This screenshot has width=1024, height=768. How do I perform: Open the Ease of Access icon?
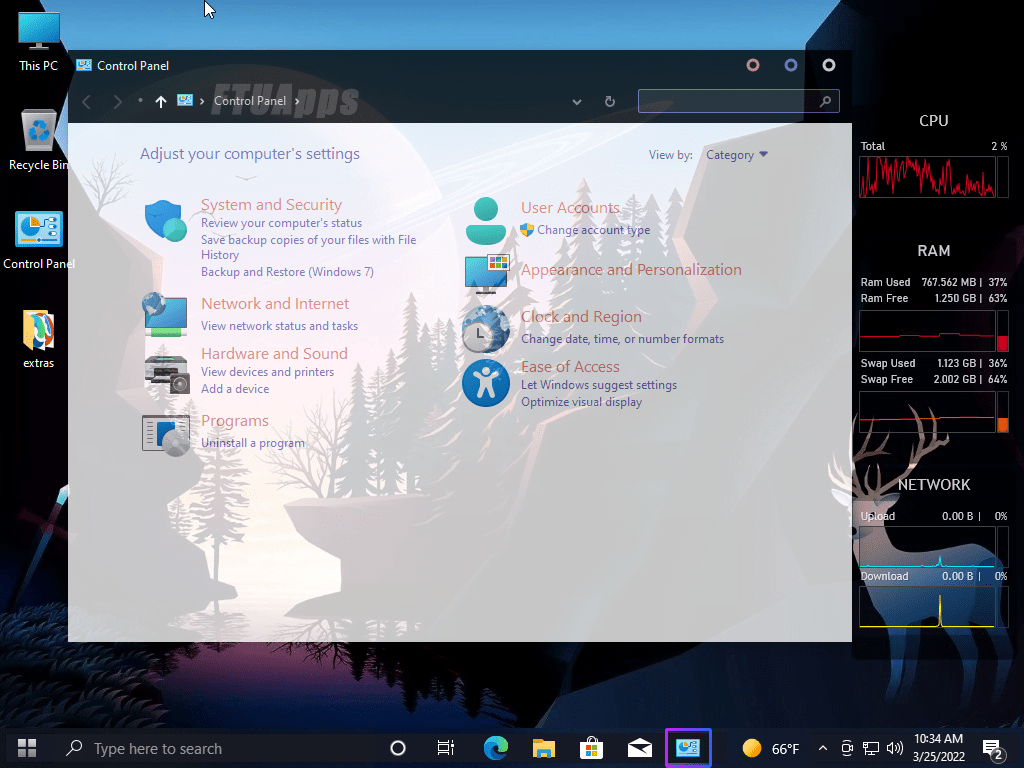(x=486, y=383)
